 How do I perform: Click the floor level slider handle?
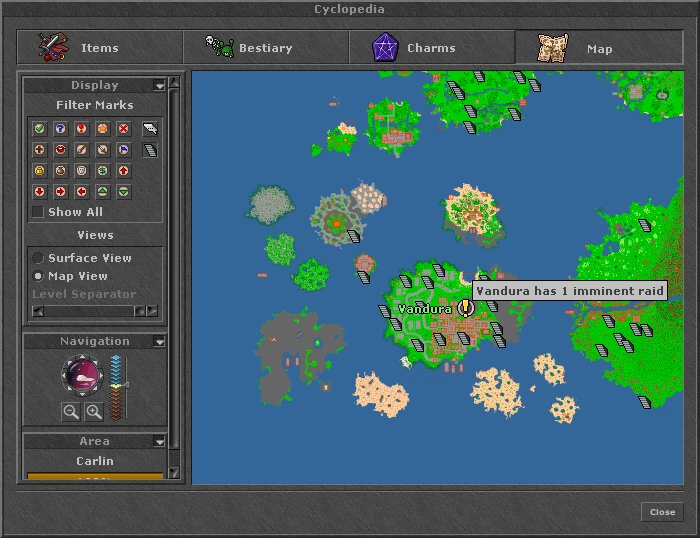pyautogui.click(x=126, y=385)
